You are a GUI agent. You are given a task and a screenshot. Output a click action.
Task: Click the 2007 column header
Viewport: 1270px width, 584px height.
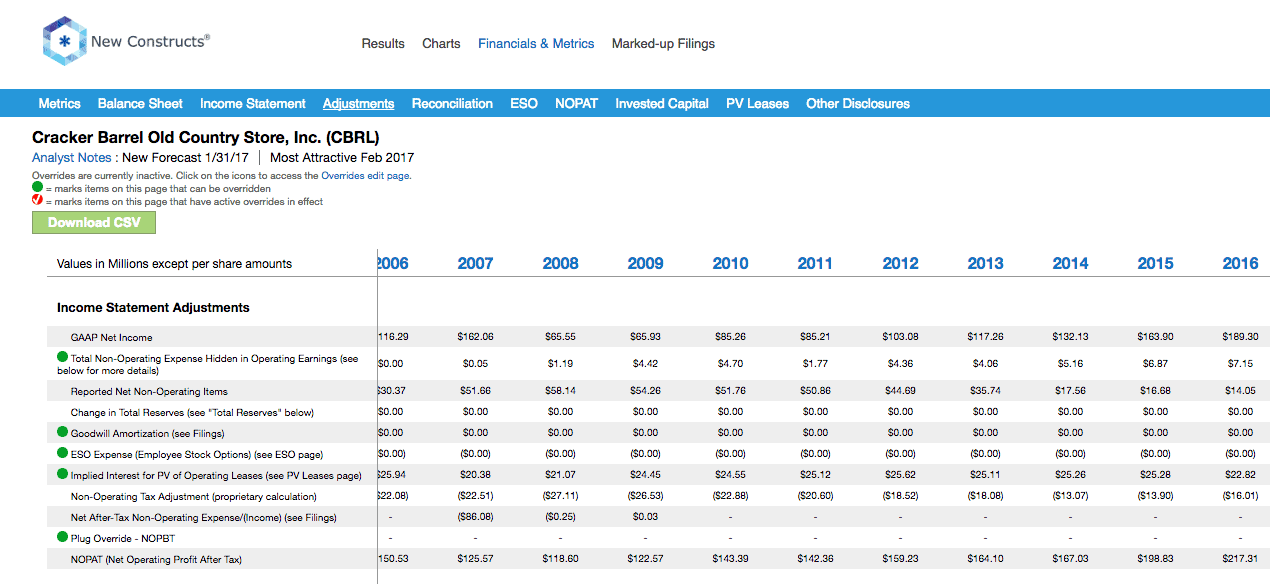click(x=475, y=263)
